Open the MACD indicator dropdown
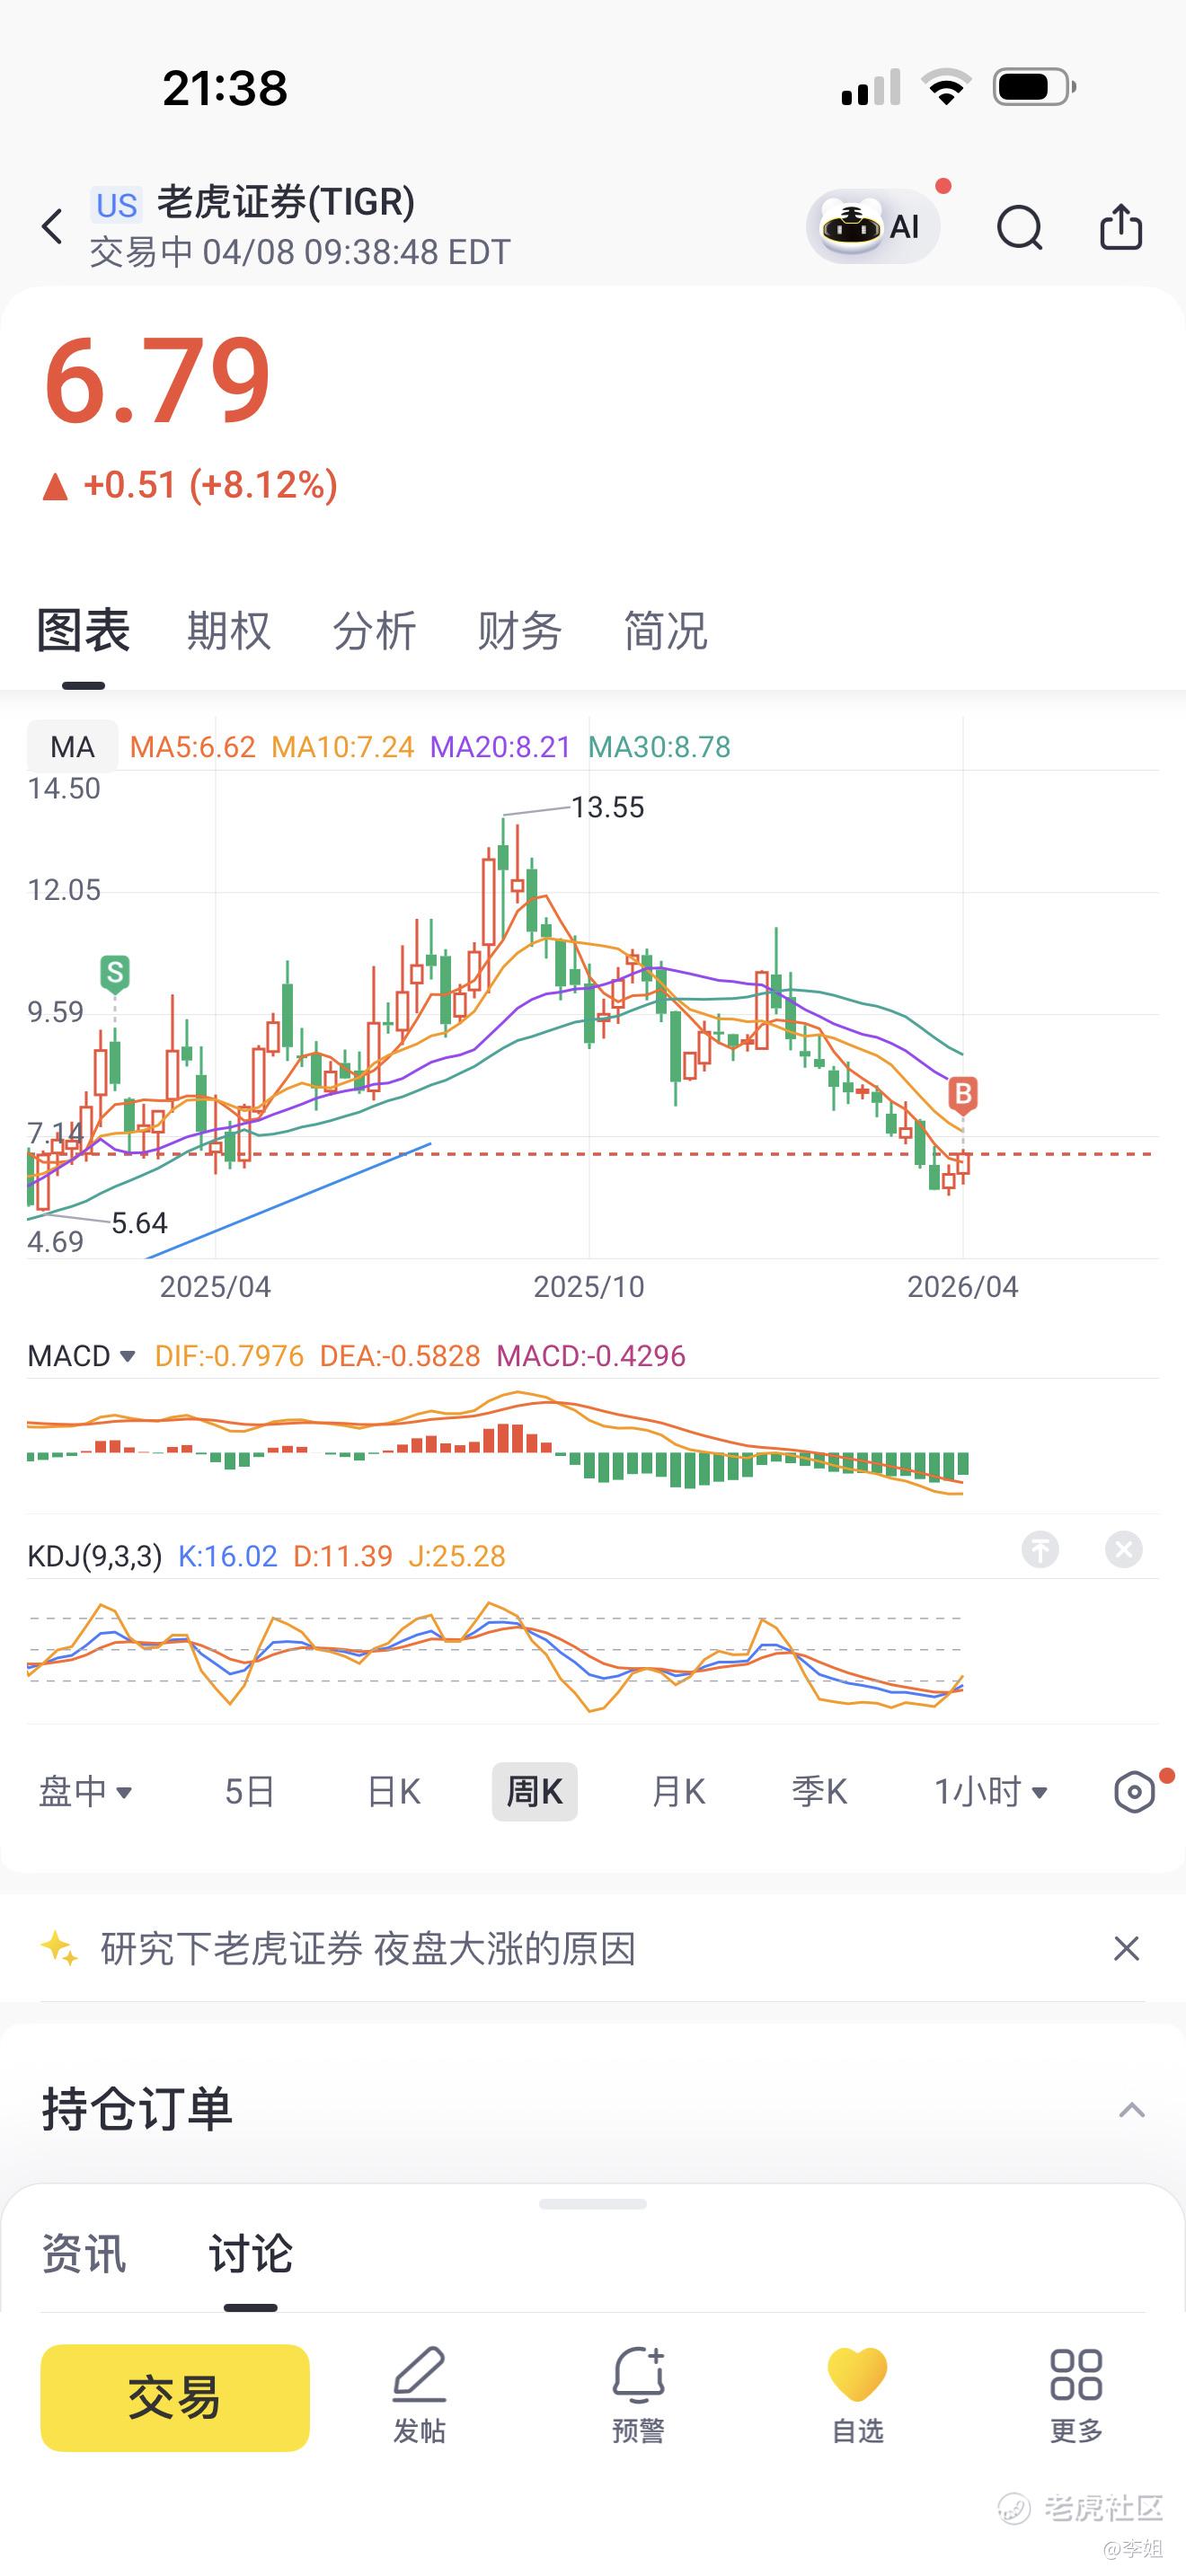 81,1356
